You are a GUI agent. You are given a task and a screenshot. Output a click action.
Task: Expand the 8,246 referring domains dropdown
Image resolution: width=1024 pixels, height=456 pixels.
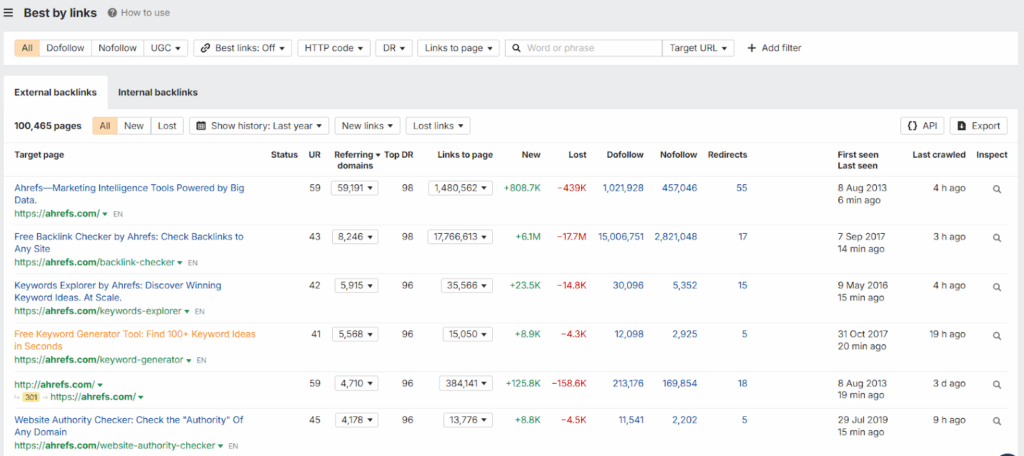[x=355, y=237]
